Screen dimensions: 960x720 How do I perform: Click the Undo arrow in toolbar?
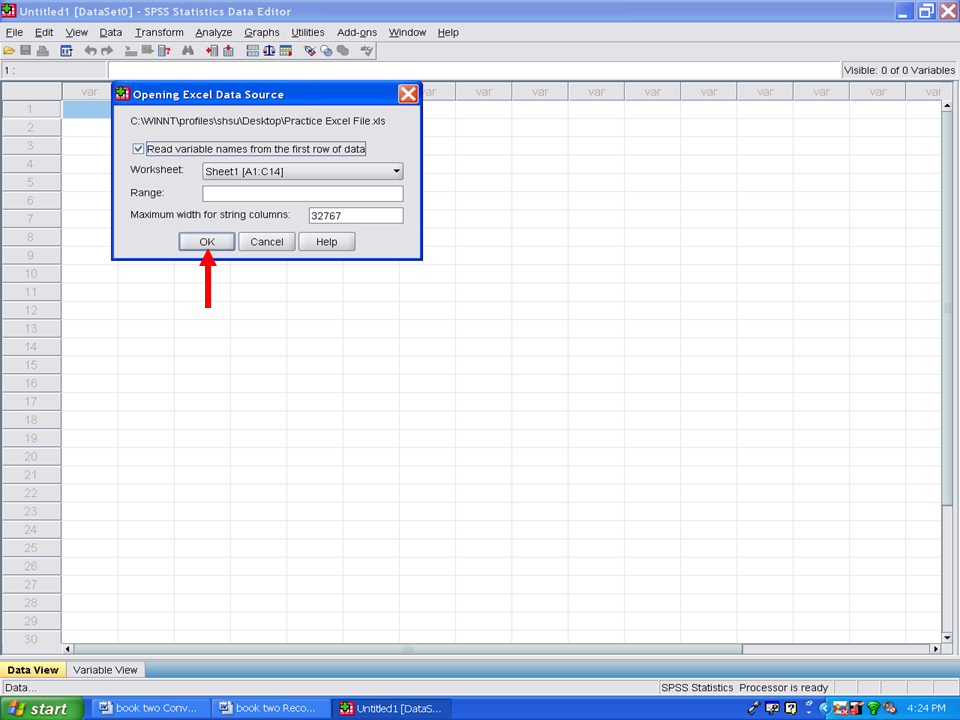tap(90, 50)
